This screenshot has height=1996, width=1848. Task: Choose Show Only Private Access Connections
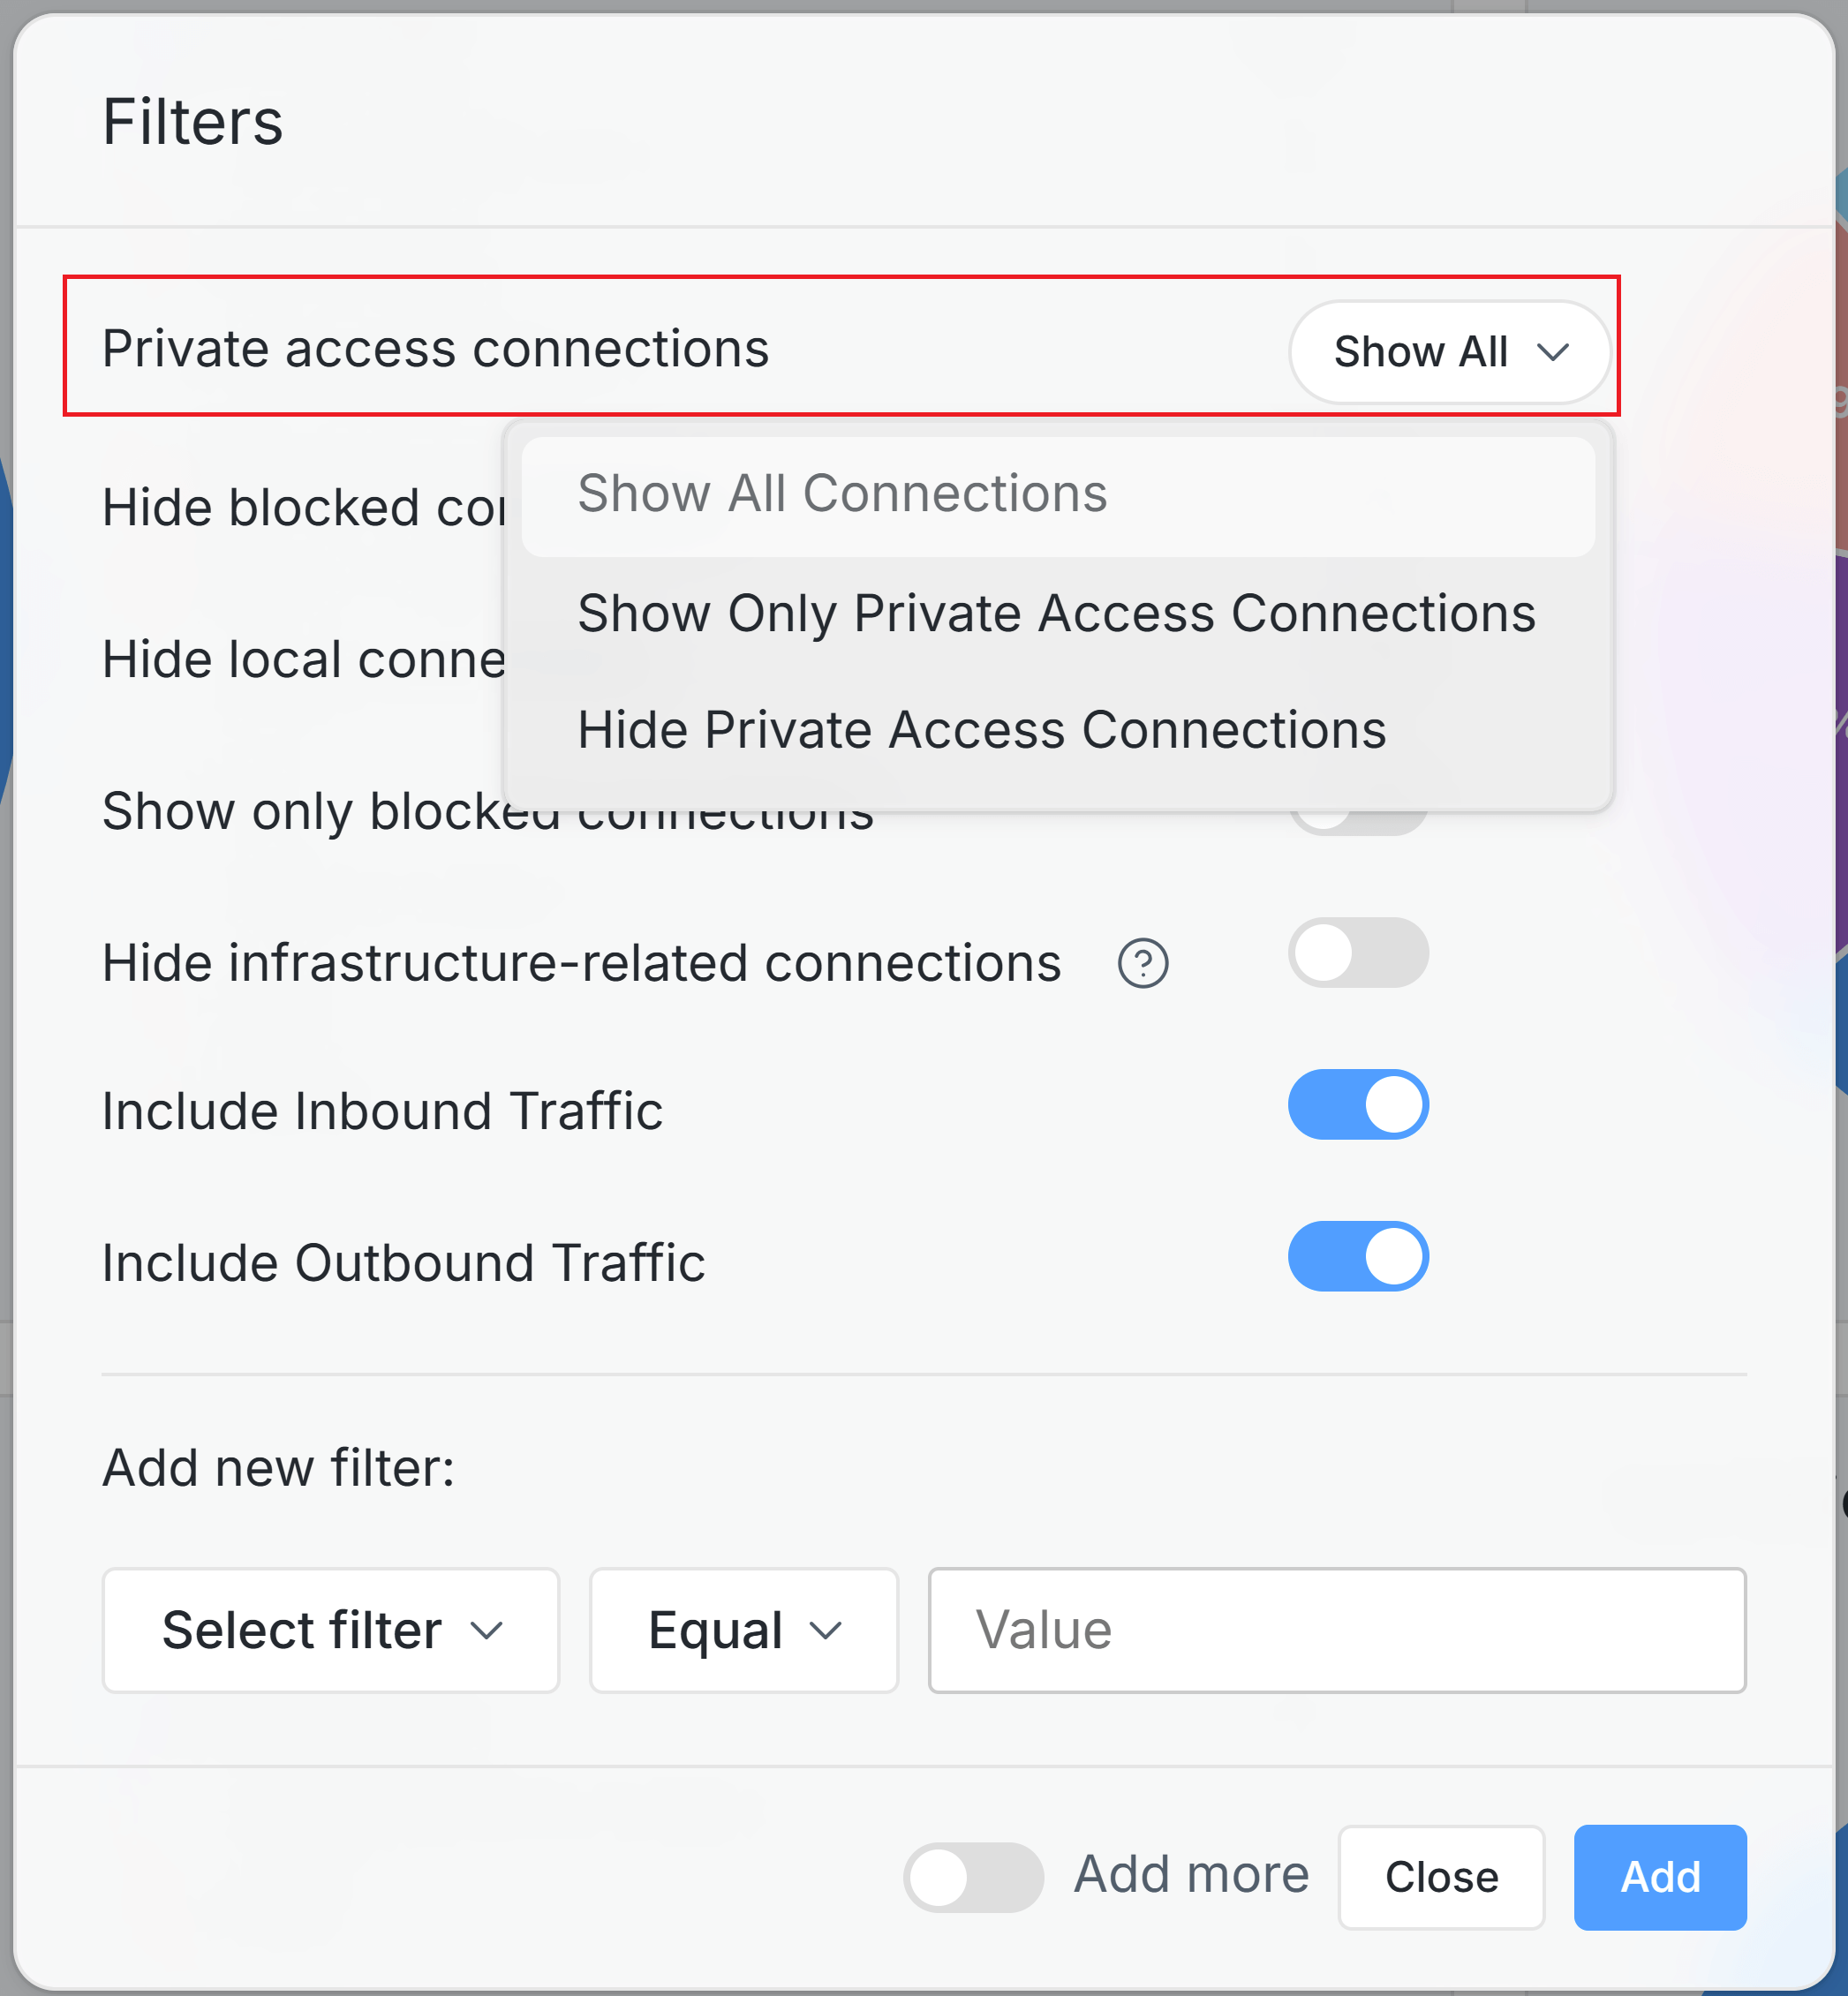1055,613
